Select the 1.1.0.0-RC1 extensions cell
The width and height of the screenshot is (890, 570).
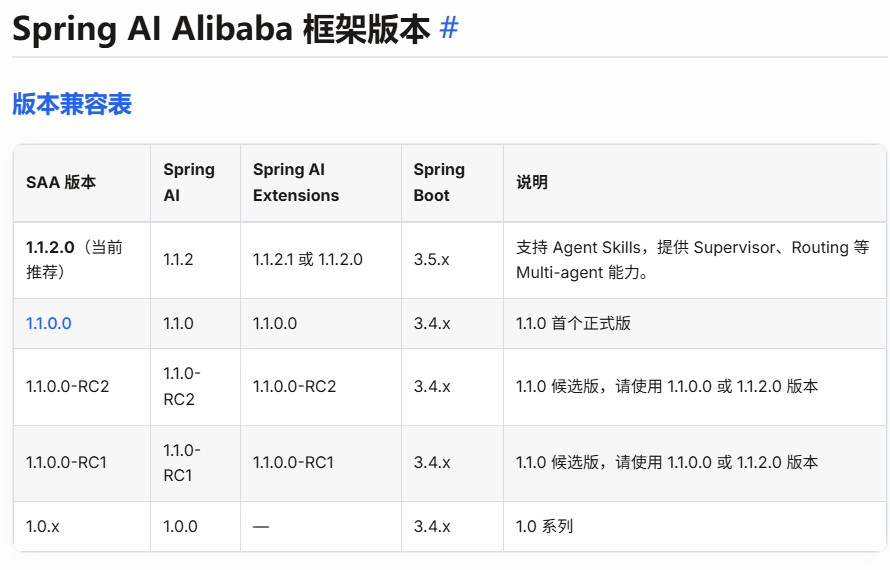click(x=321, y=463)
